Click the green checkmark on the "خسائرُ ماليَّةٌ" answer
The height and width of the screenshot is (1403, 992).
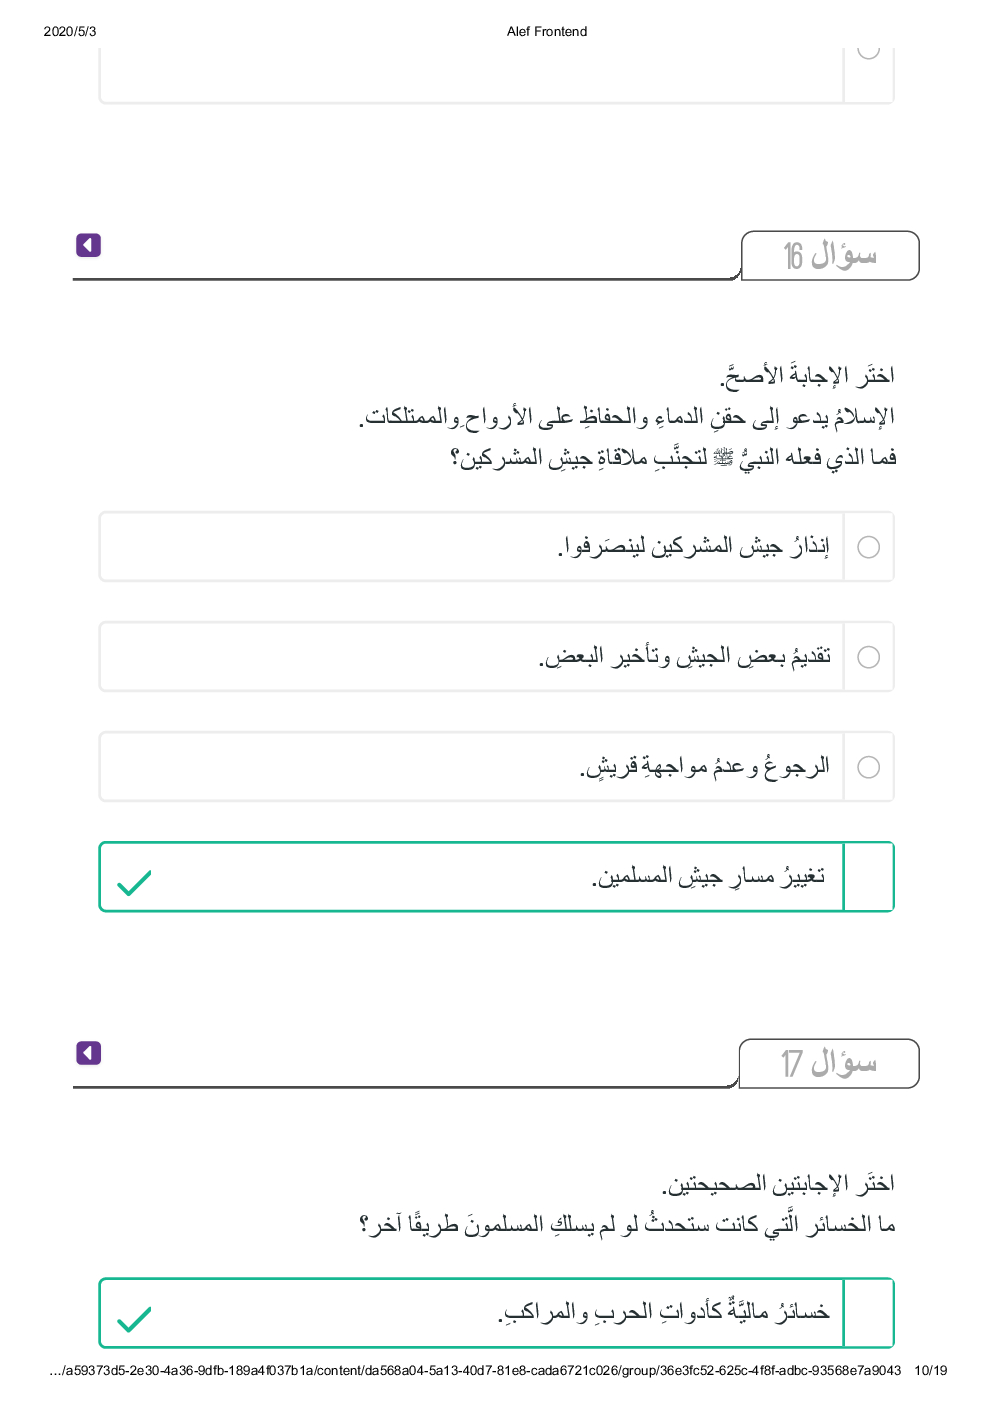[134, 1319]
